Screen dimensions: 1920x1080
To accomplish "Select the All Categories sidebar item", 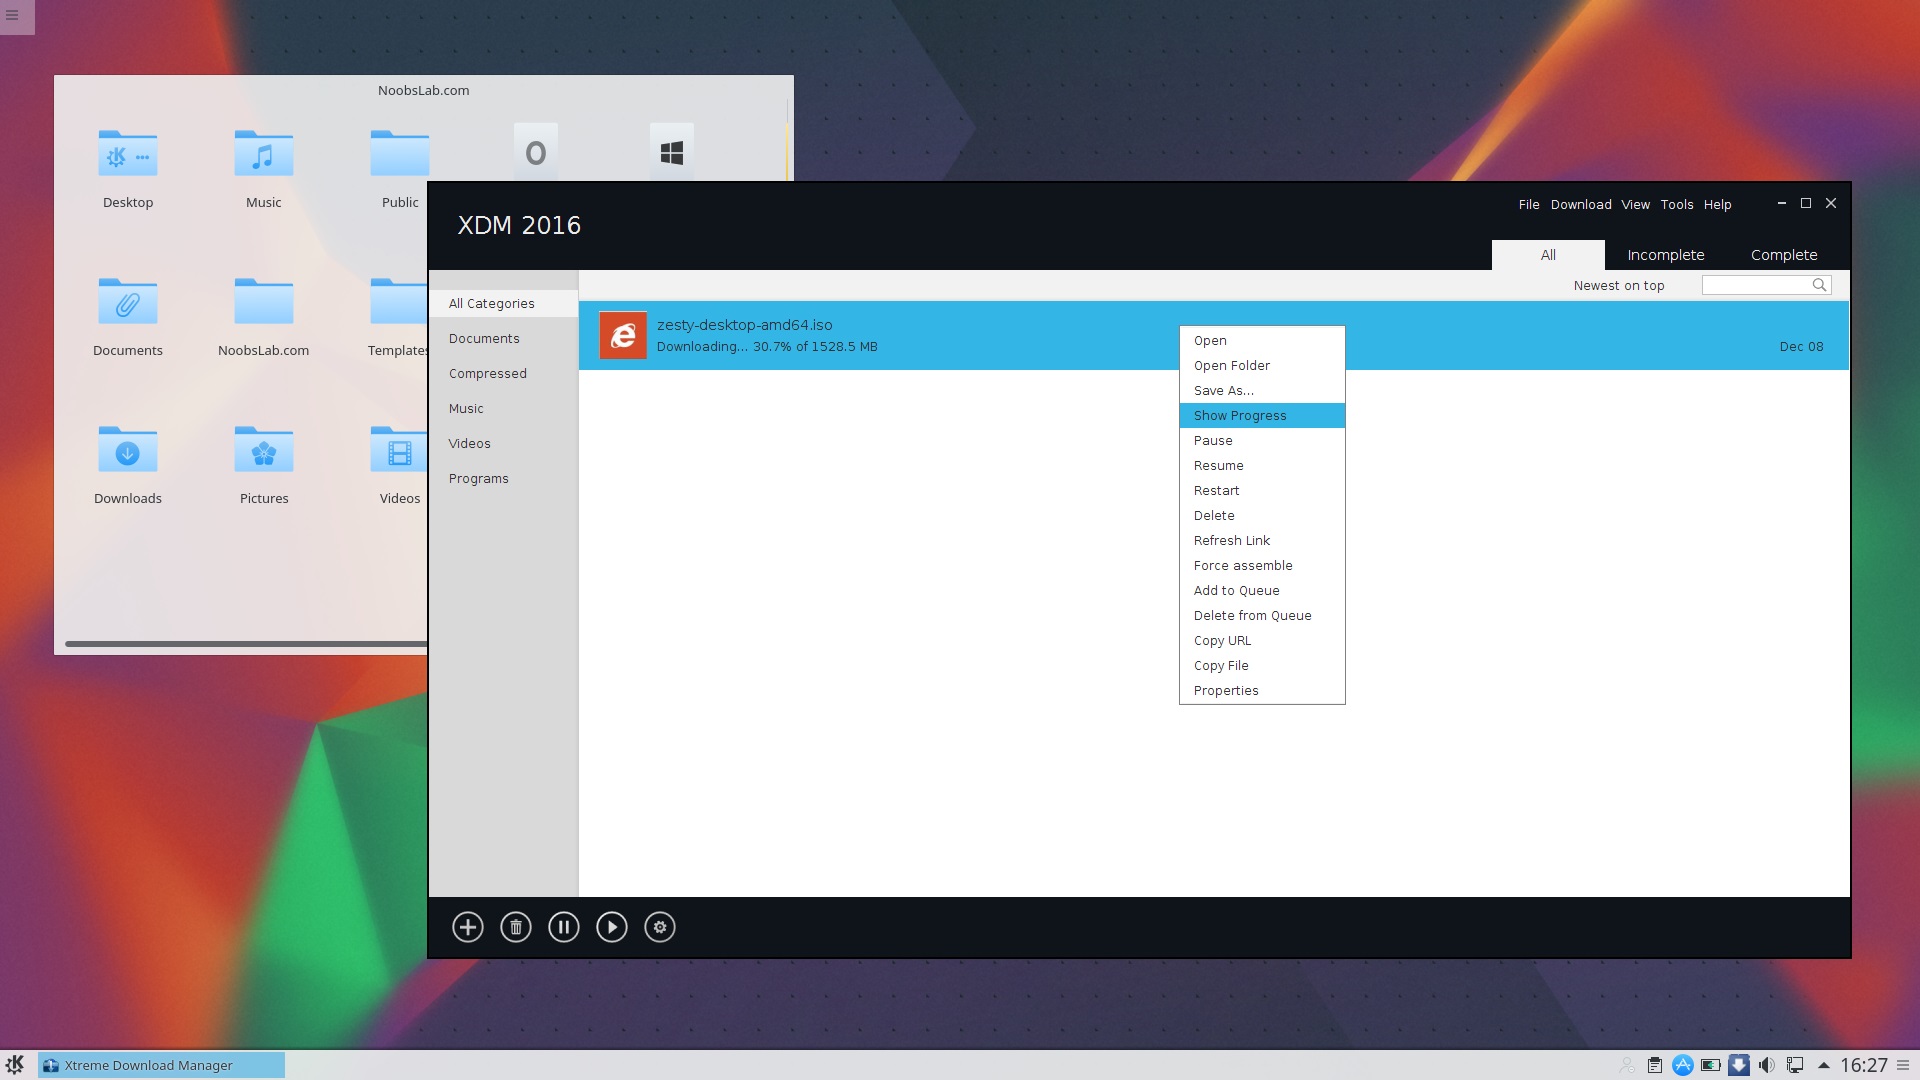I will pos(503,304).
